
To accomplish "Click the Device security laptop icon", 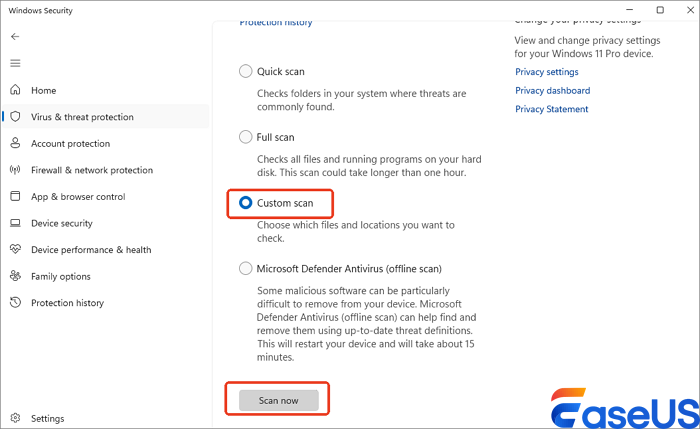I will click(x=15, y=223).
